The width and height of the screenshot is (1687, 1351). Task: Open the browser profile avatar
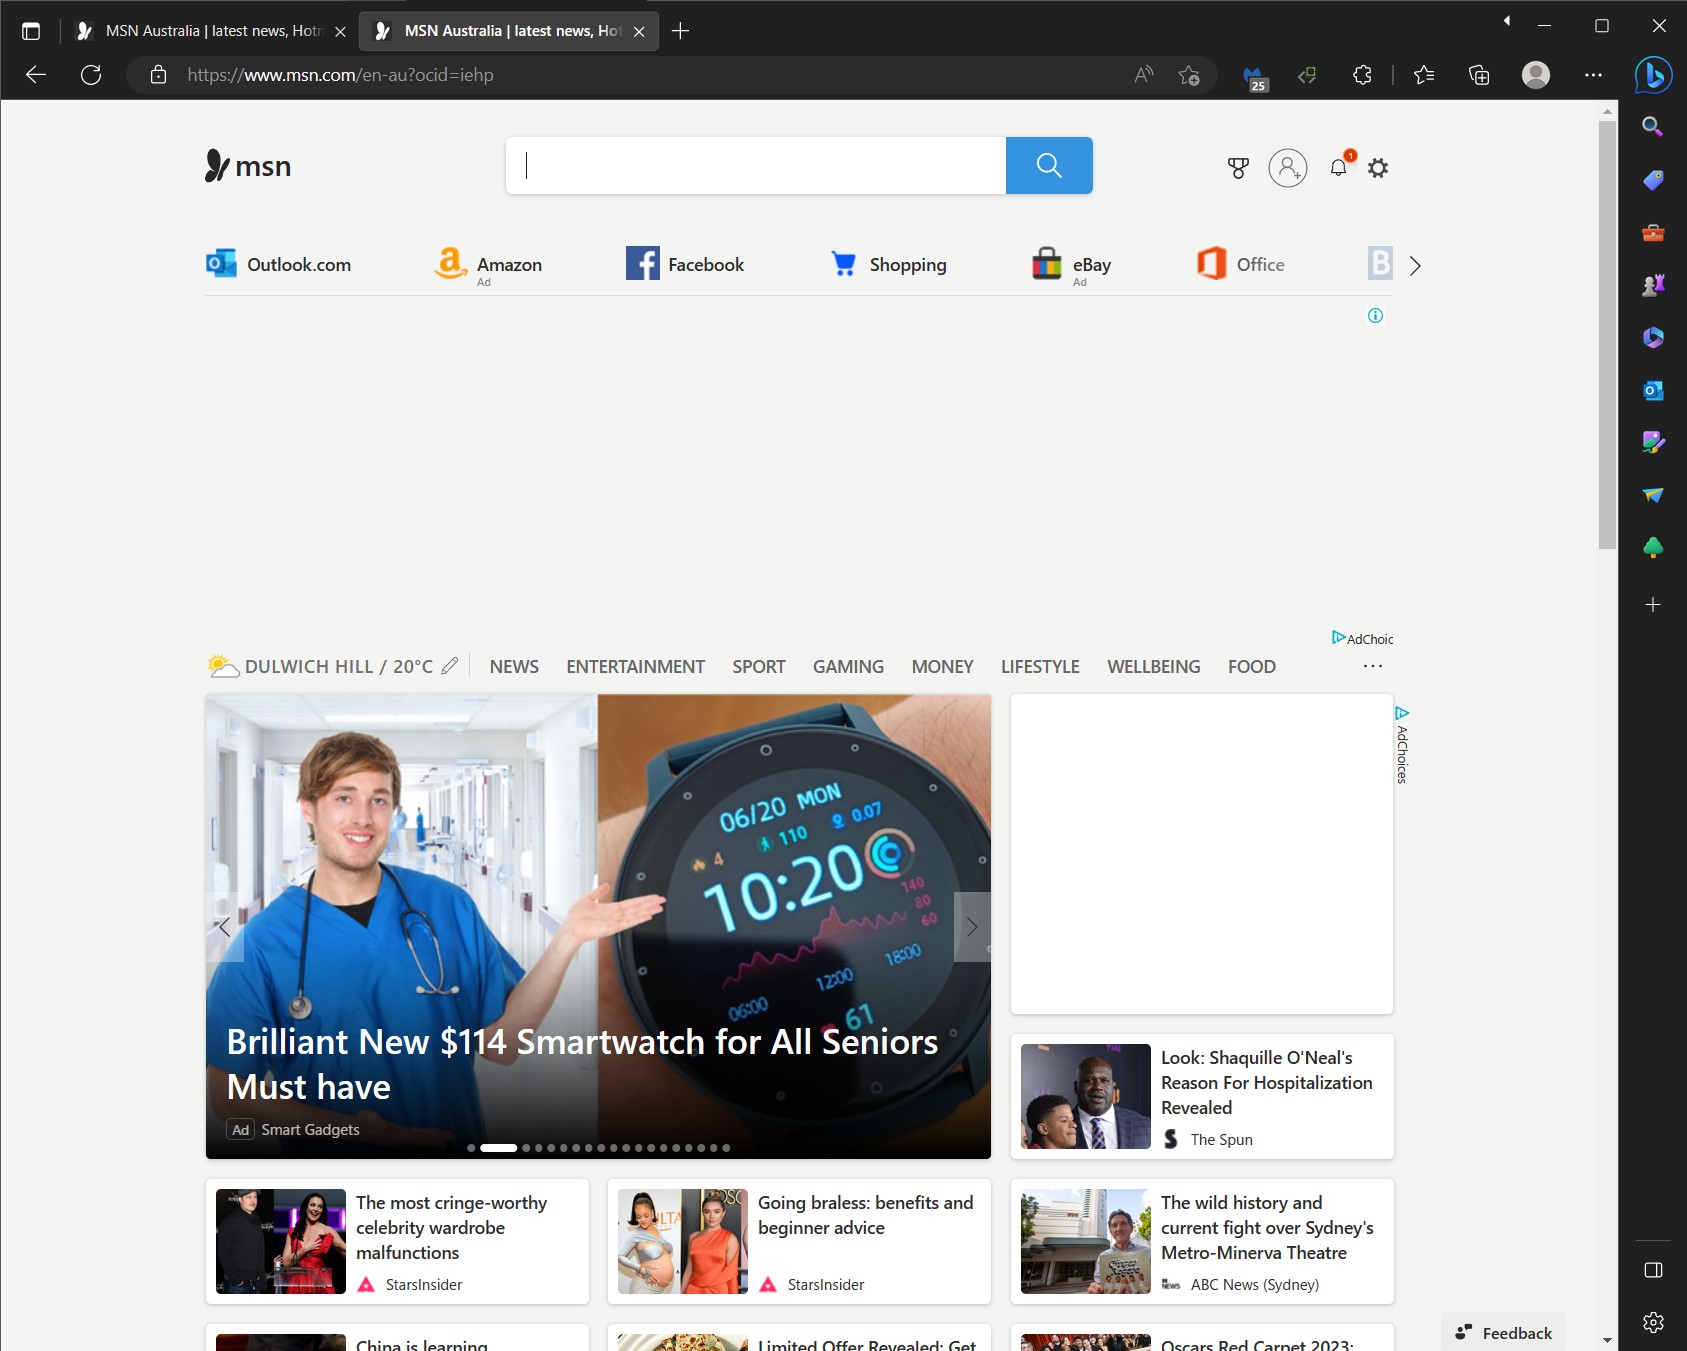click(1536, 75)
